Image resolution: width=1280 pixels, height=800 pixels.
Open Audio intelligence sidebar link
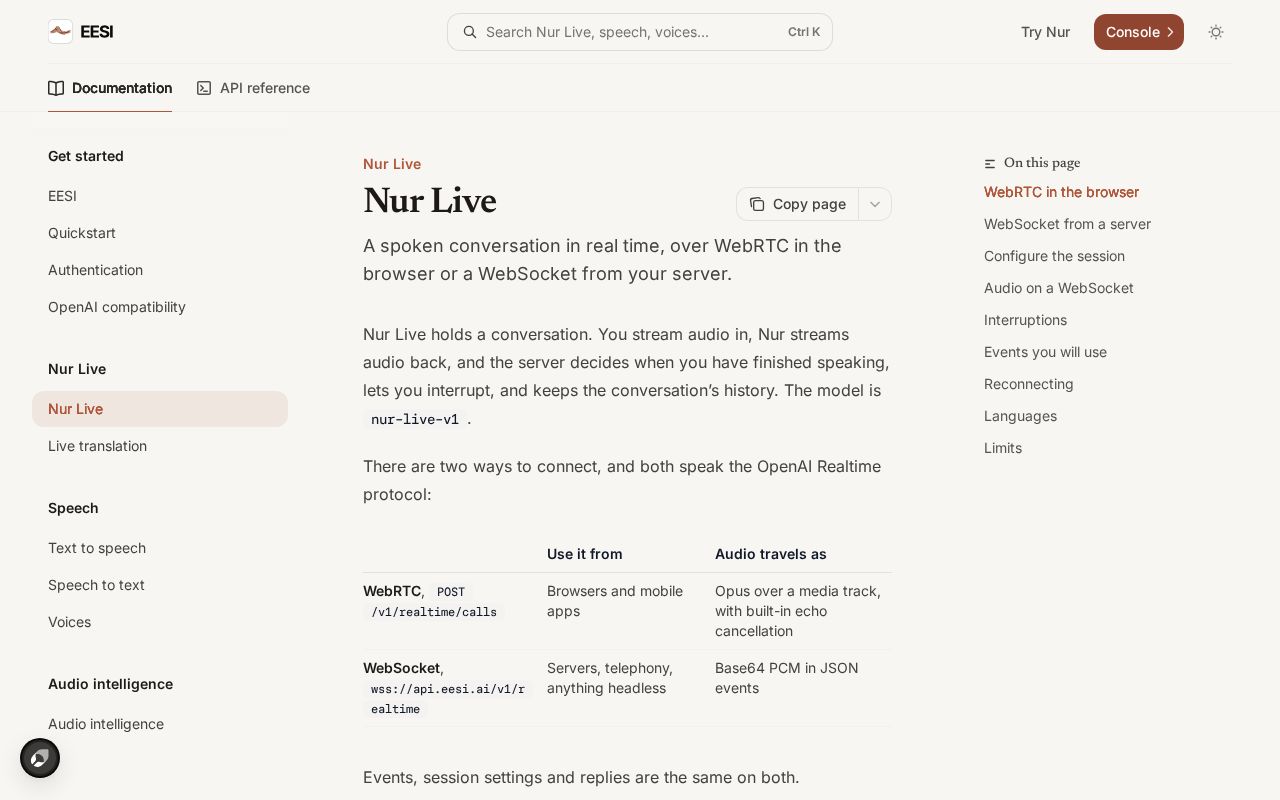click(x=160, y=724)
